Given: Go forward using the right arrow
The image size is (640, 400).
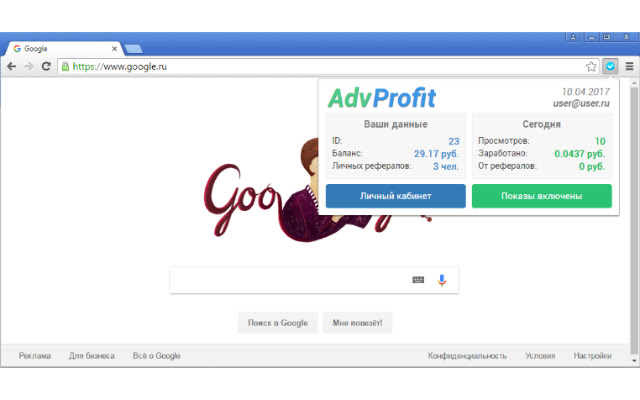Looking at the screenshot, I should tap(29, 66).
